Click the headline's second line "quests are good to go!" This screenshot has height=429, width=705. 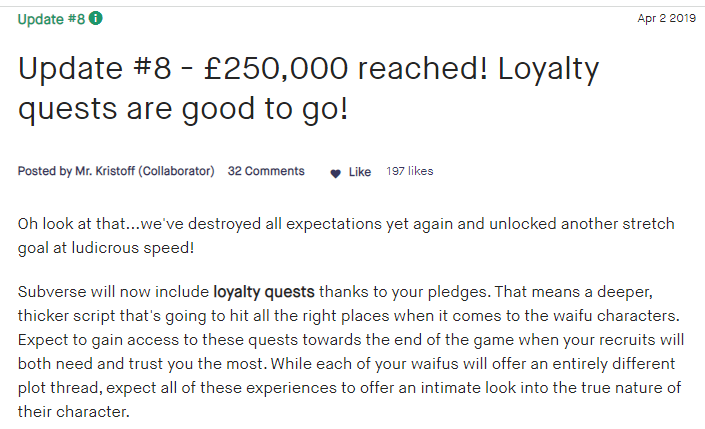pyautogui.click(x=184, y=109)
